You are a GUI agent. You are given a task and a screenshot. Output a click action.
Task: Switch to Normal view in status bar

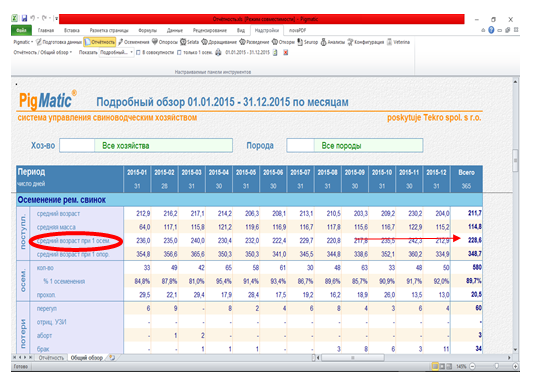[435, 366]
